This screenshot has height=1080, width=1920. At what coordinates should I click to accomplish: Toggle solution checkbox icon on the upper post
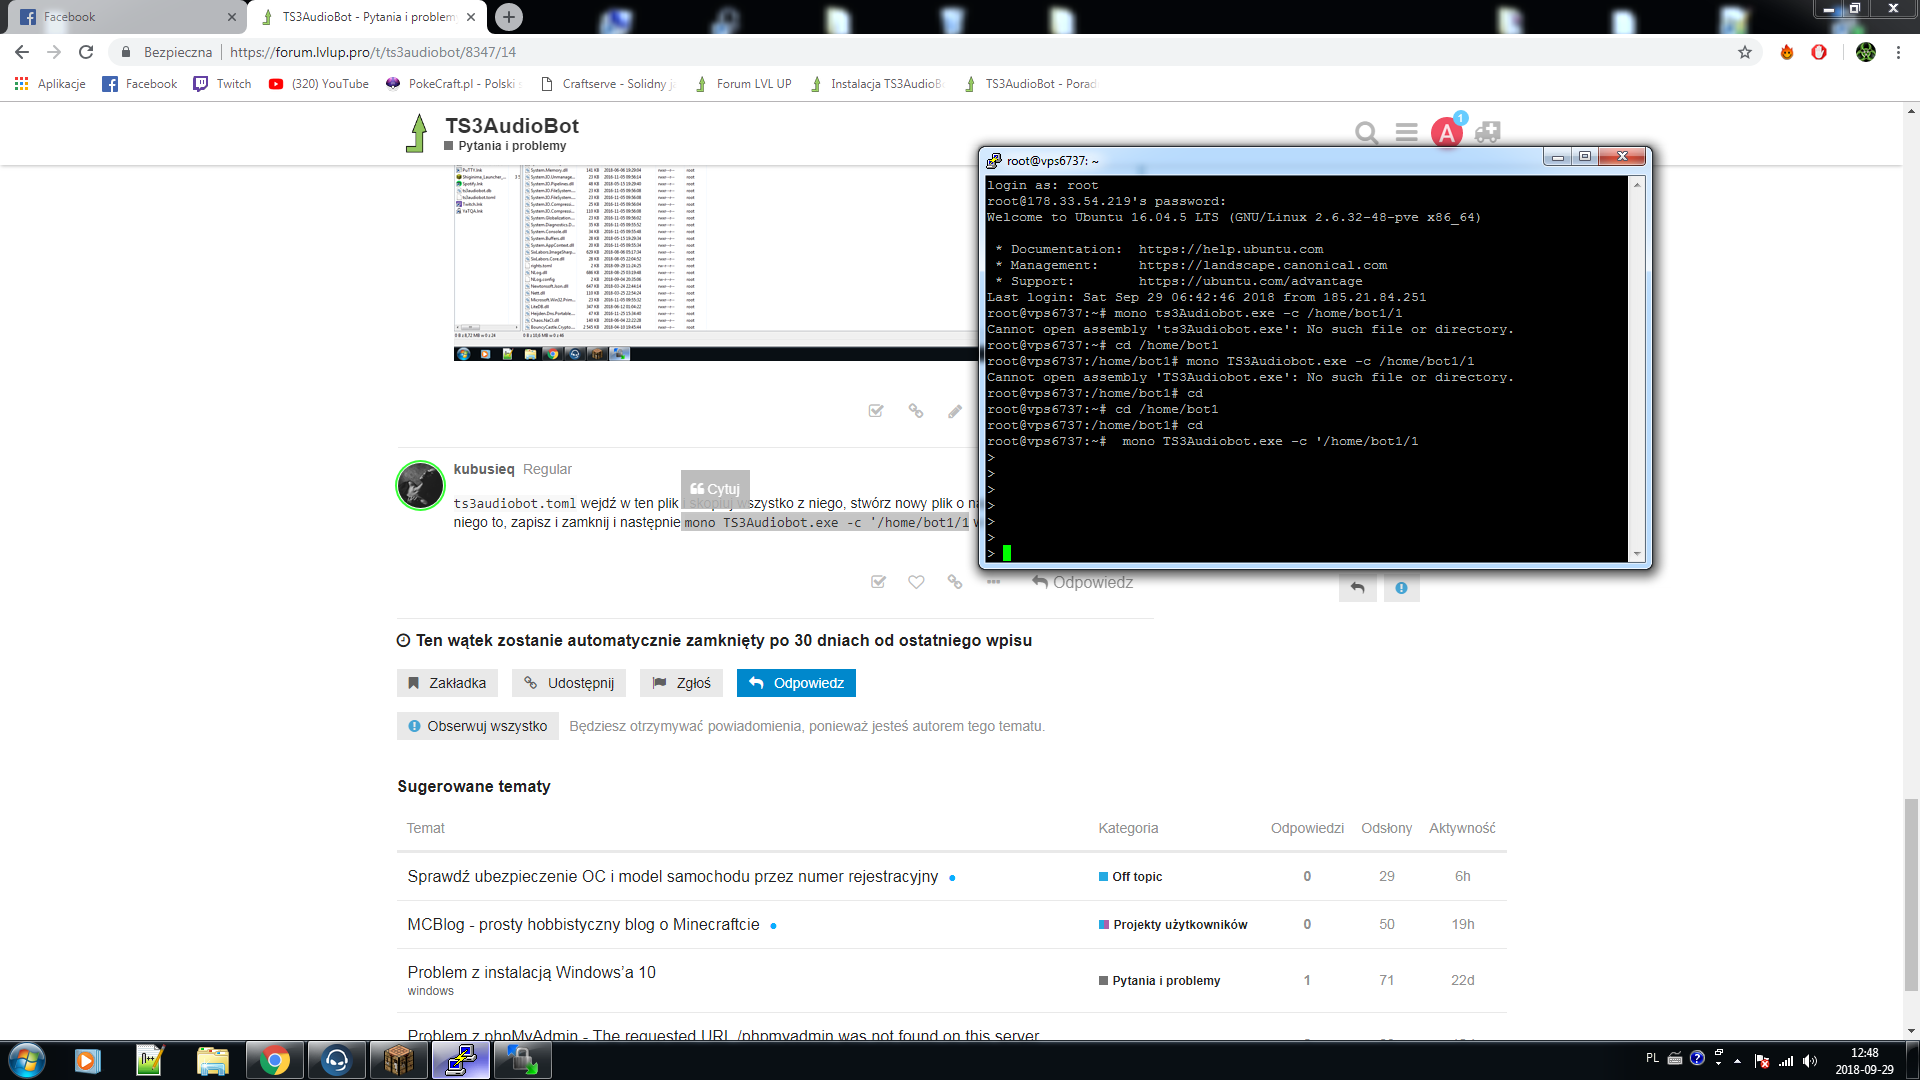pyautogui.click(x=876, y=411)
